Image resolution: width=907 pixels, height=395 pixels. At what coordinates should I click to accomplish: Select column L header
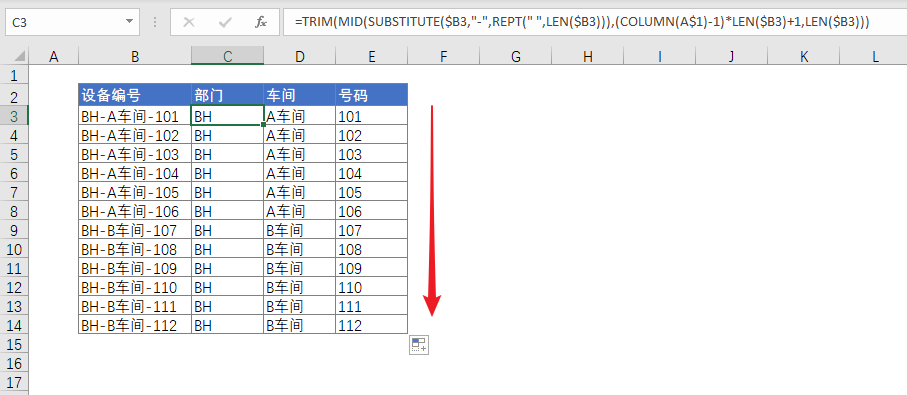coord(873,56)
